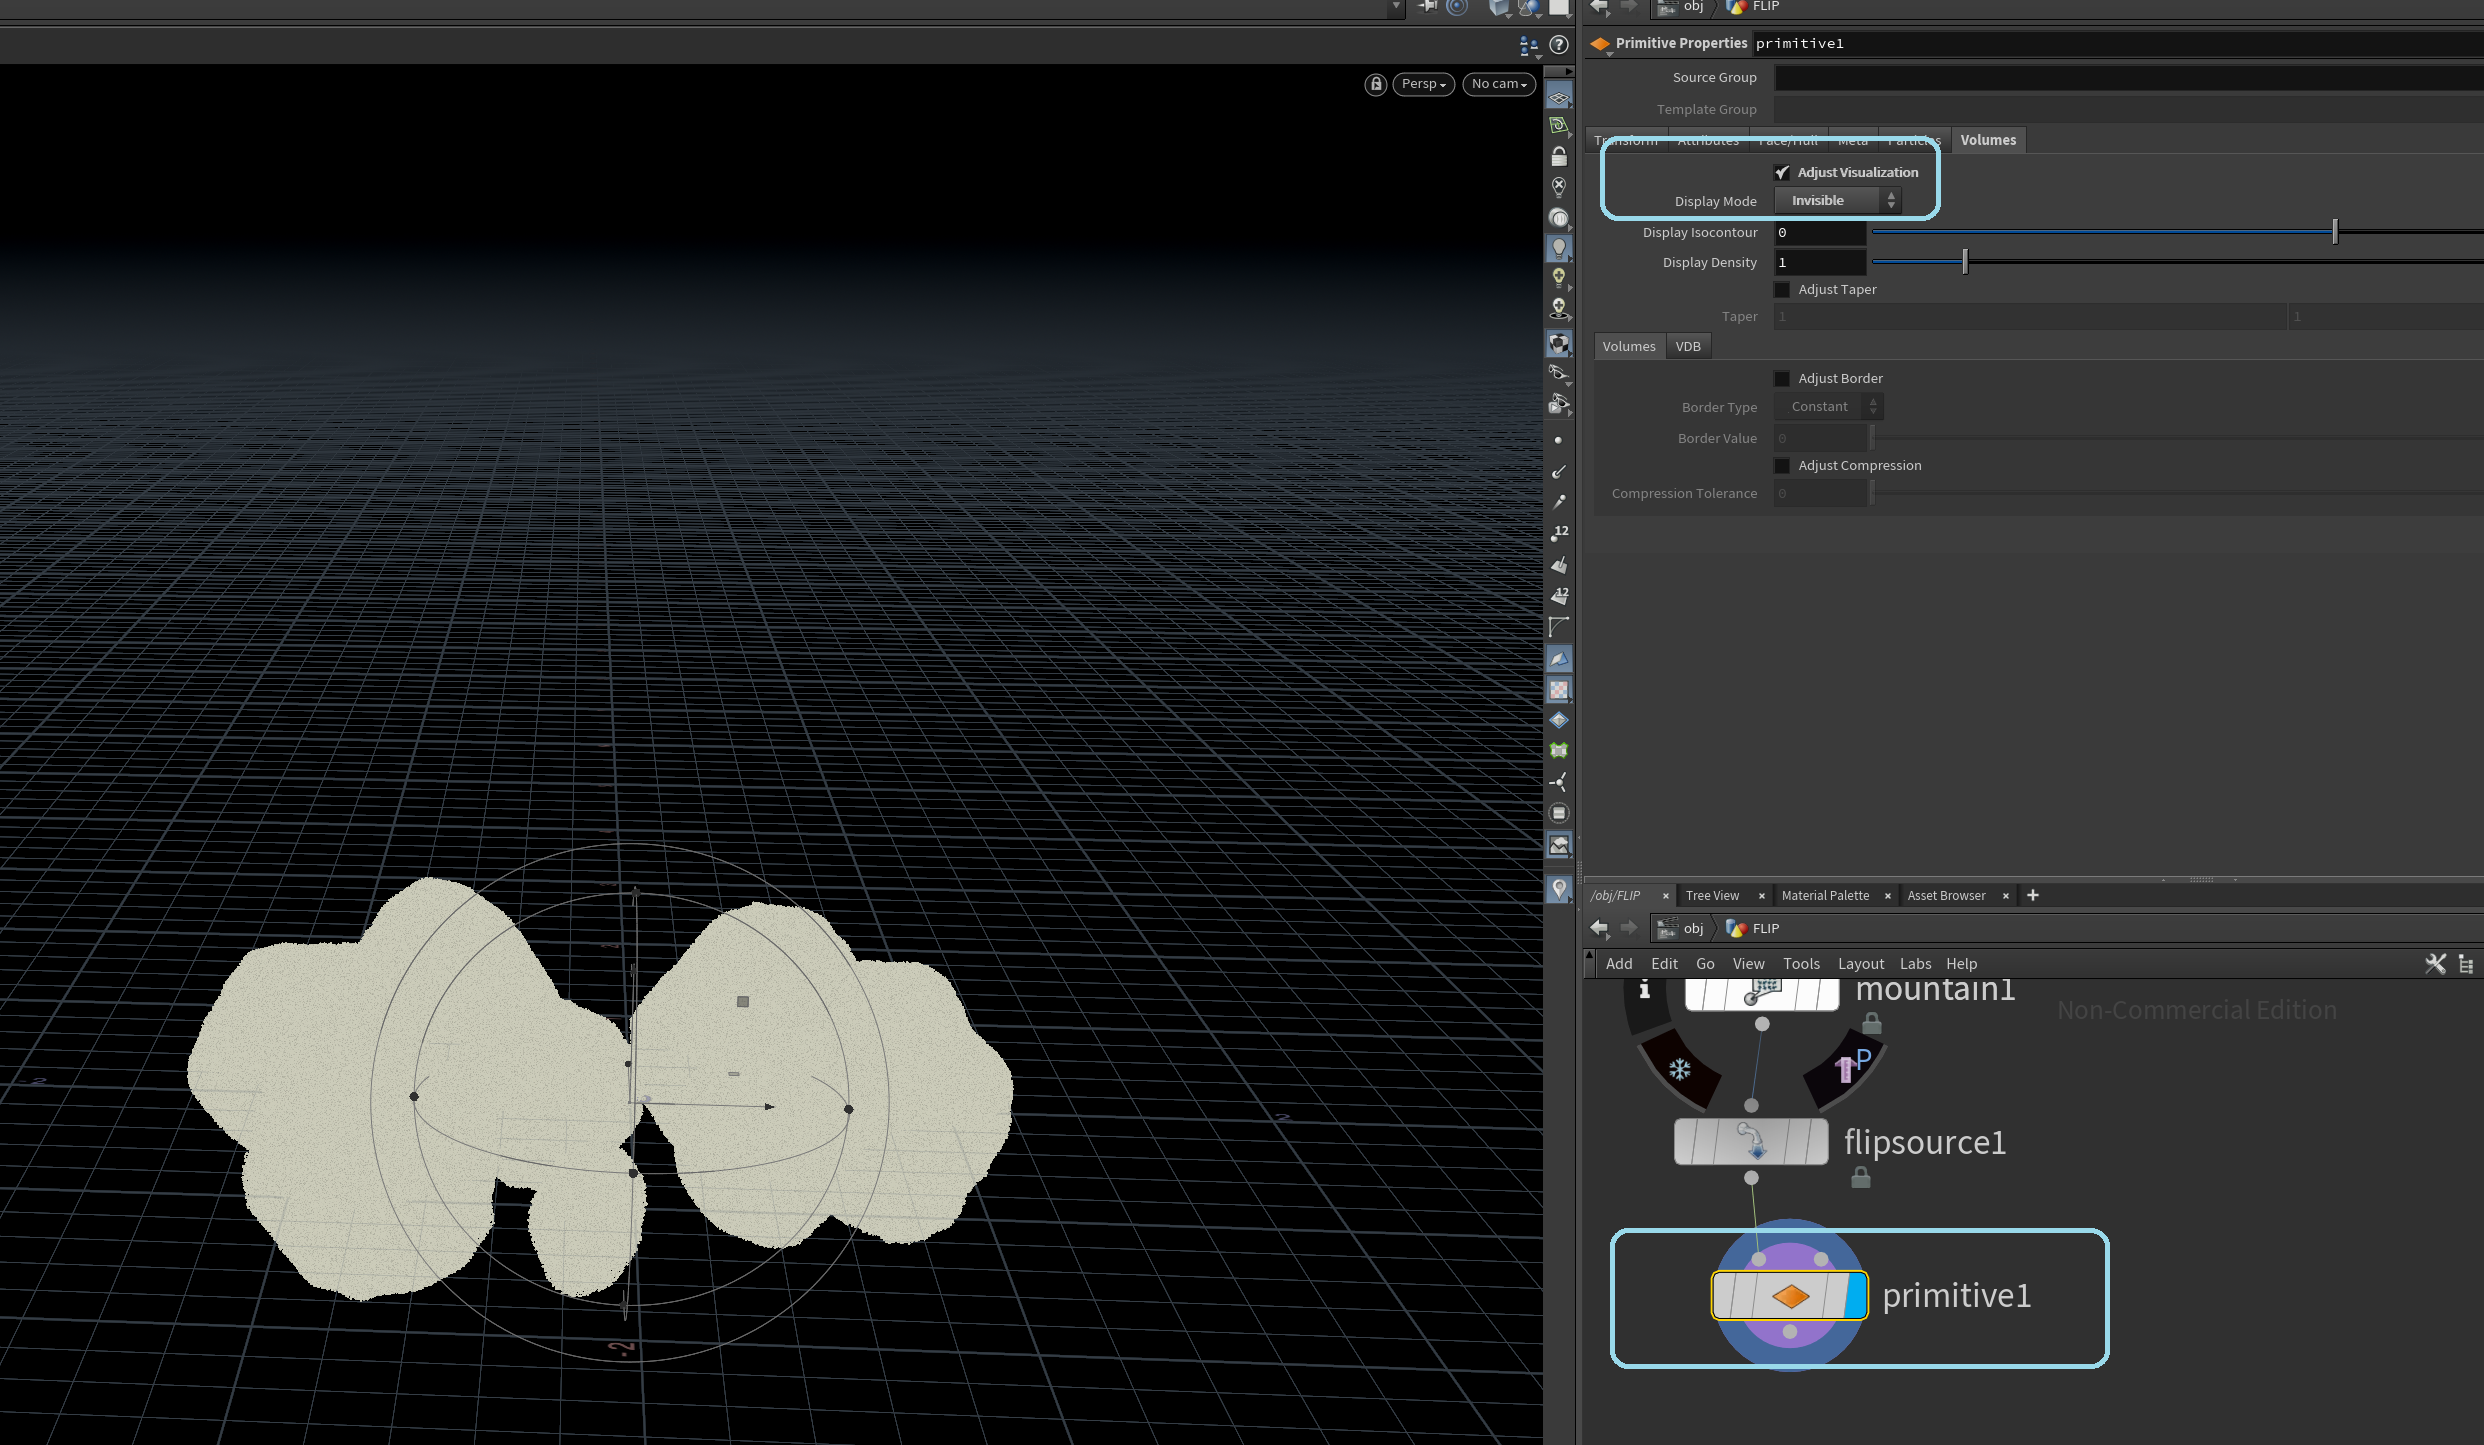Open the No cam camera dropdown
The height and width of the screenshot is (1445, 2484).
(x=1498, y=84)
